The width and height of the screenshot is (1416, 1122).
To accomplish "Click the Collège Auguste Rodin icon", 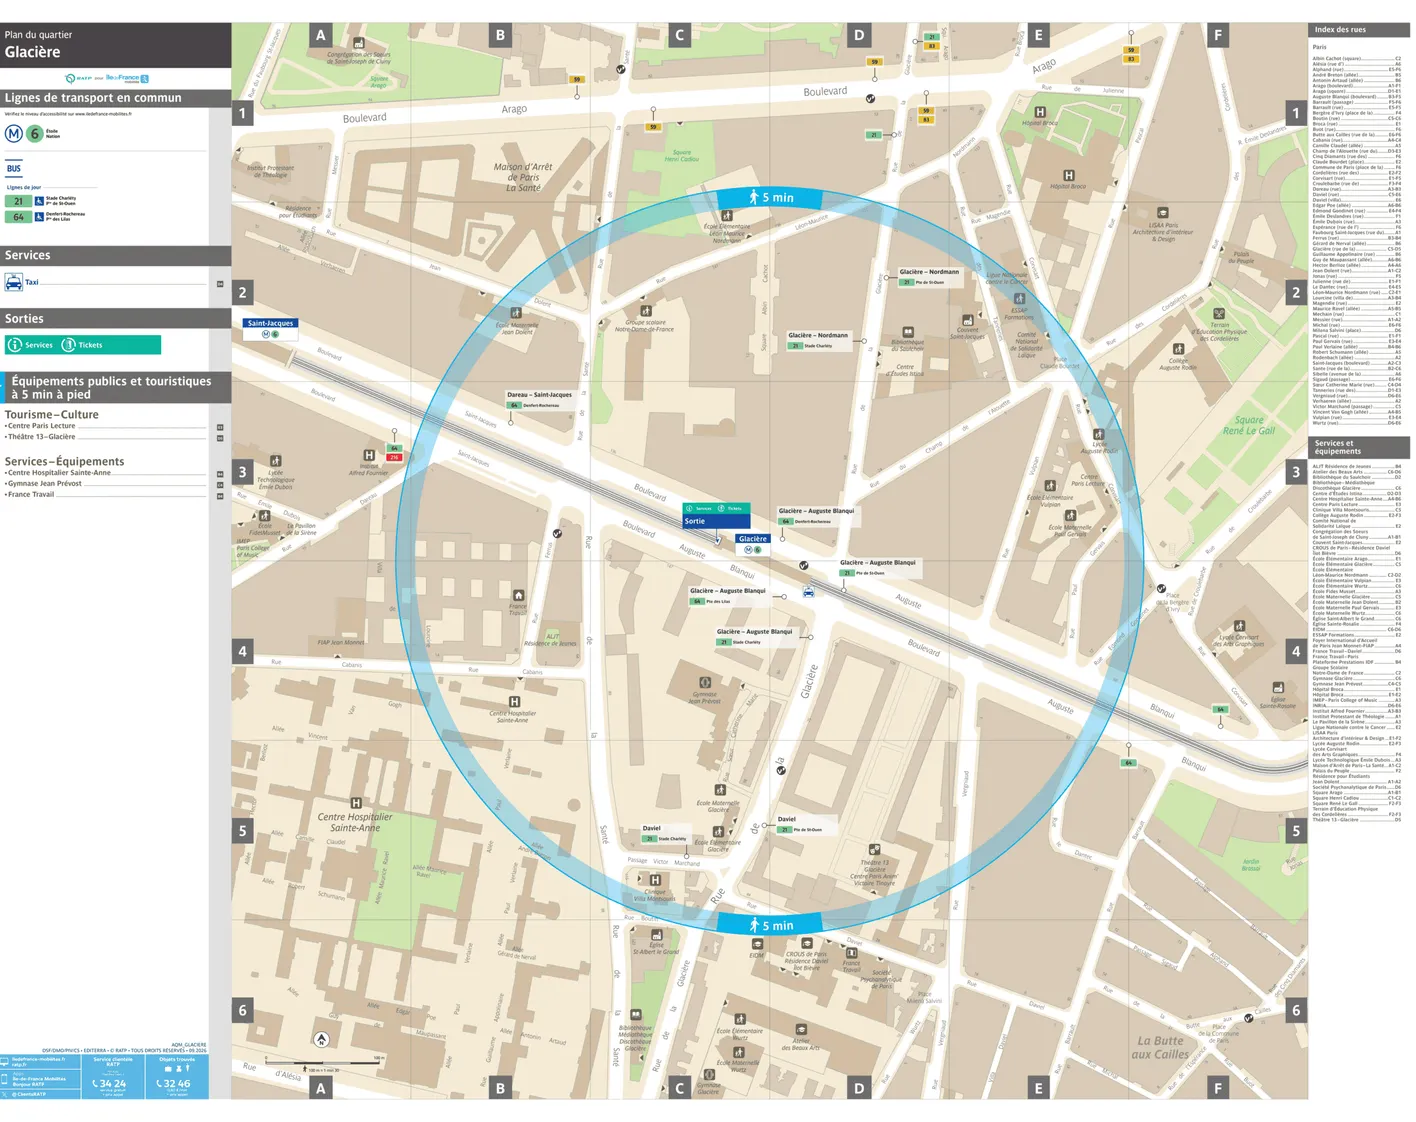I will click(x=1178, y=349).
